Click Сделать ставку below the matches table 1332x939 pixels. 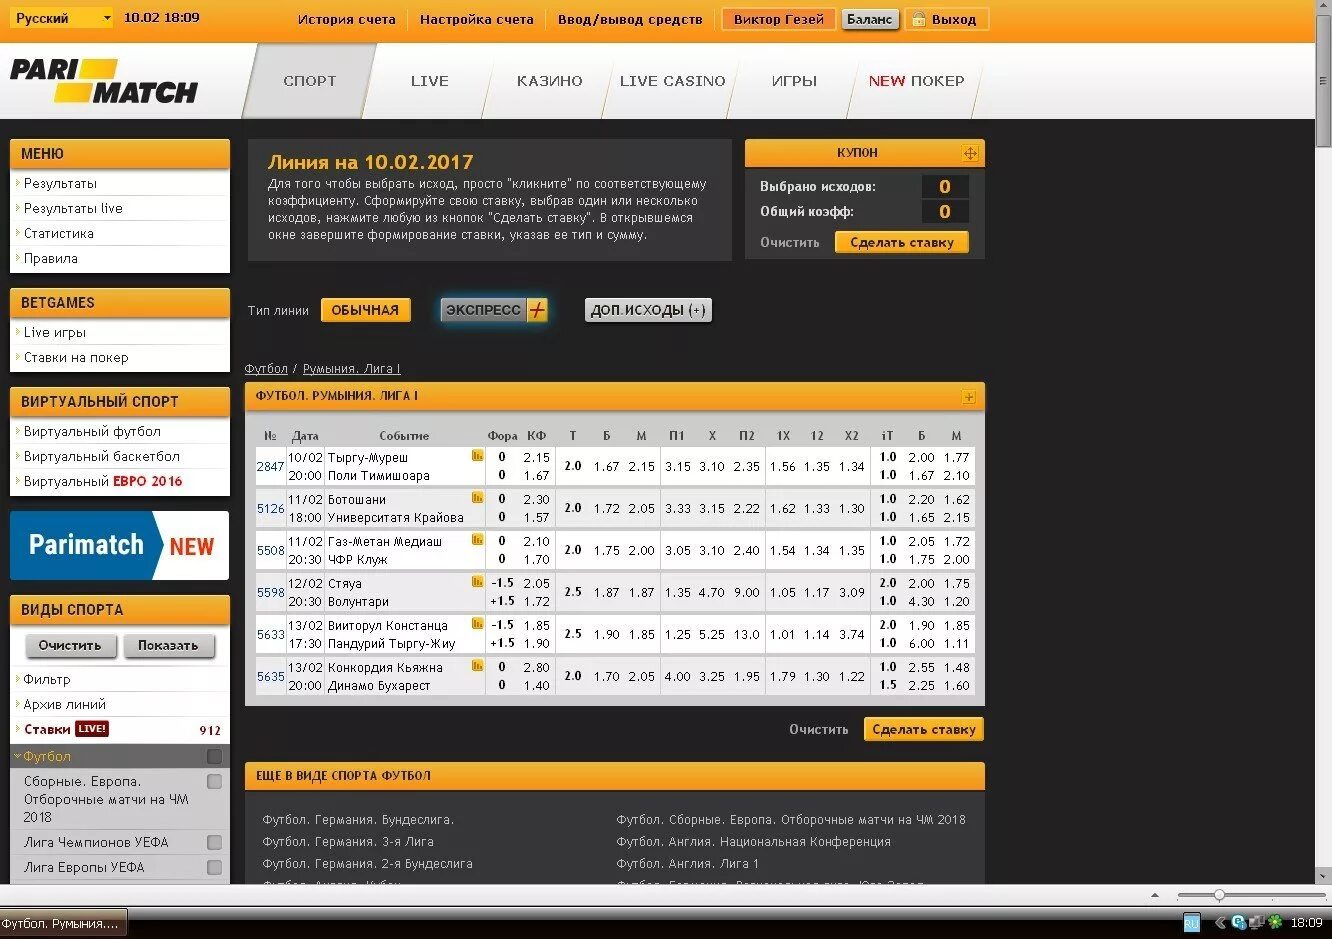click(x=924, y=729)
